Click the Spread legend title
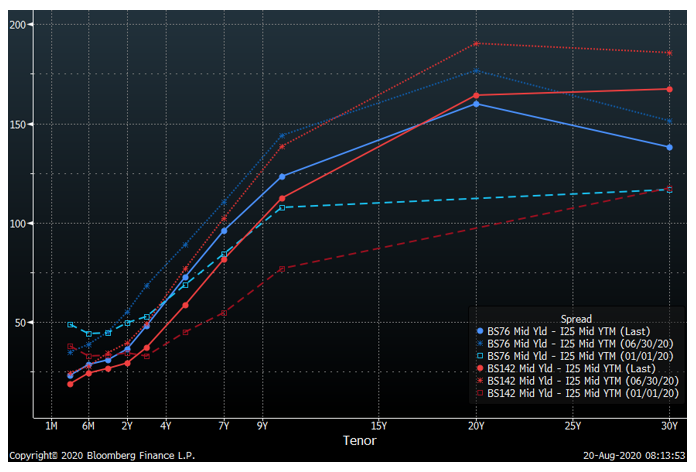 pyautogui.click(x=575, y=319)
